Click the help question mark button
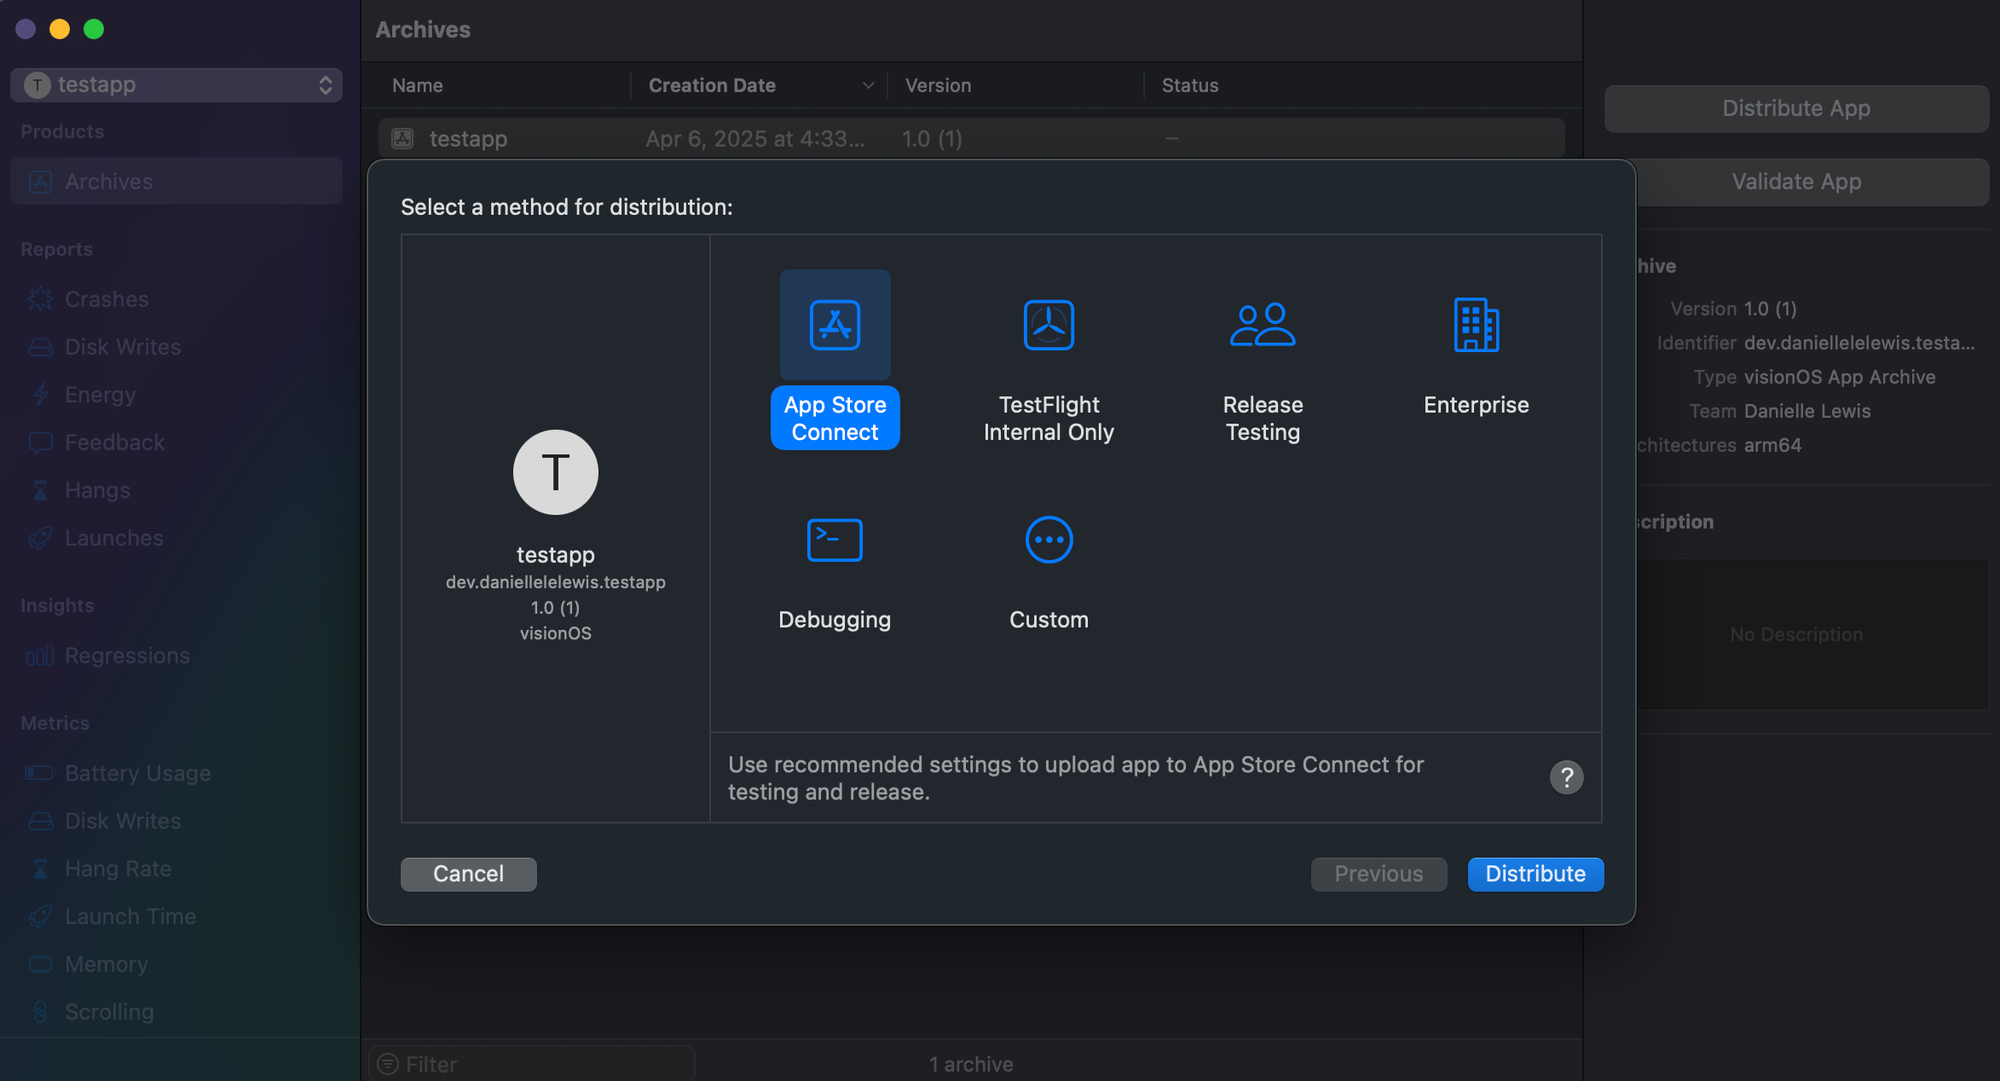2000x1081 pixels. (x=1566, y=777)
